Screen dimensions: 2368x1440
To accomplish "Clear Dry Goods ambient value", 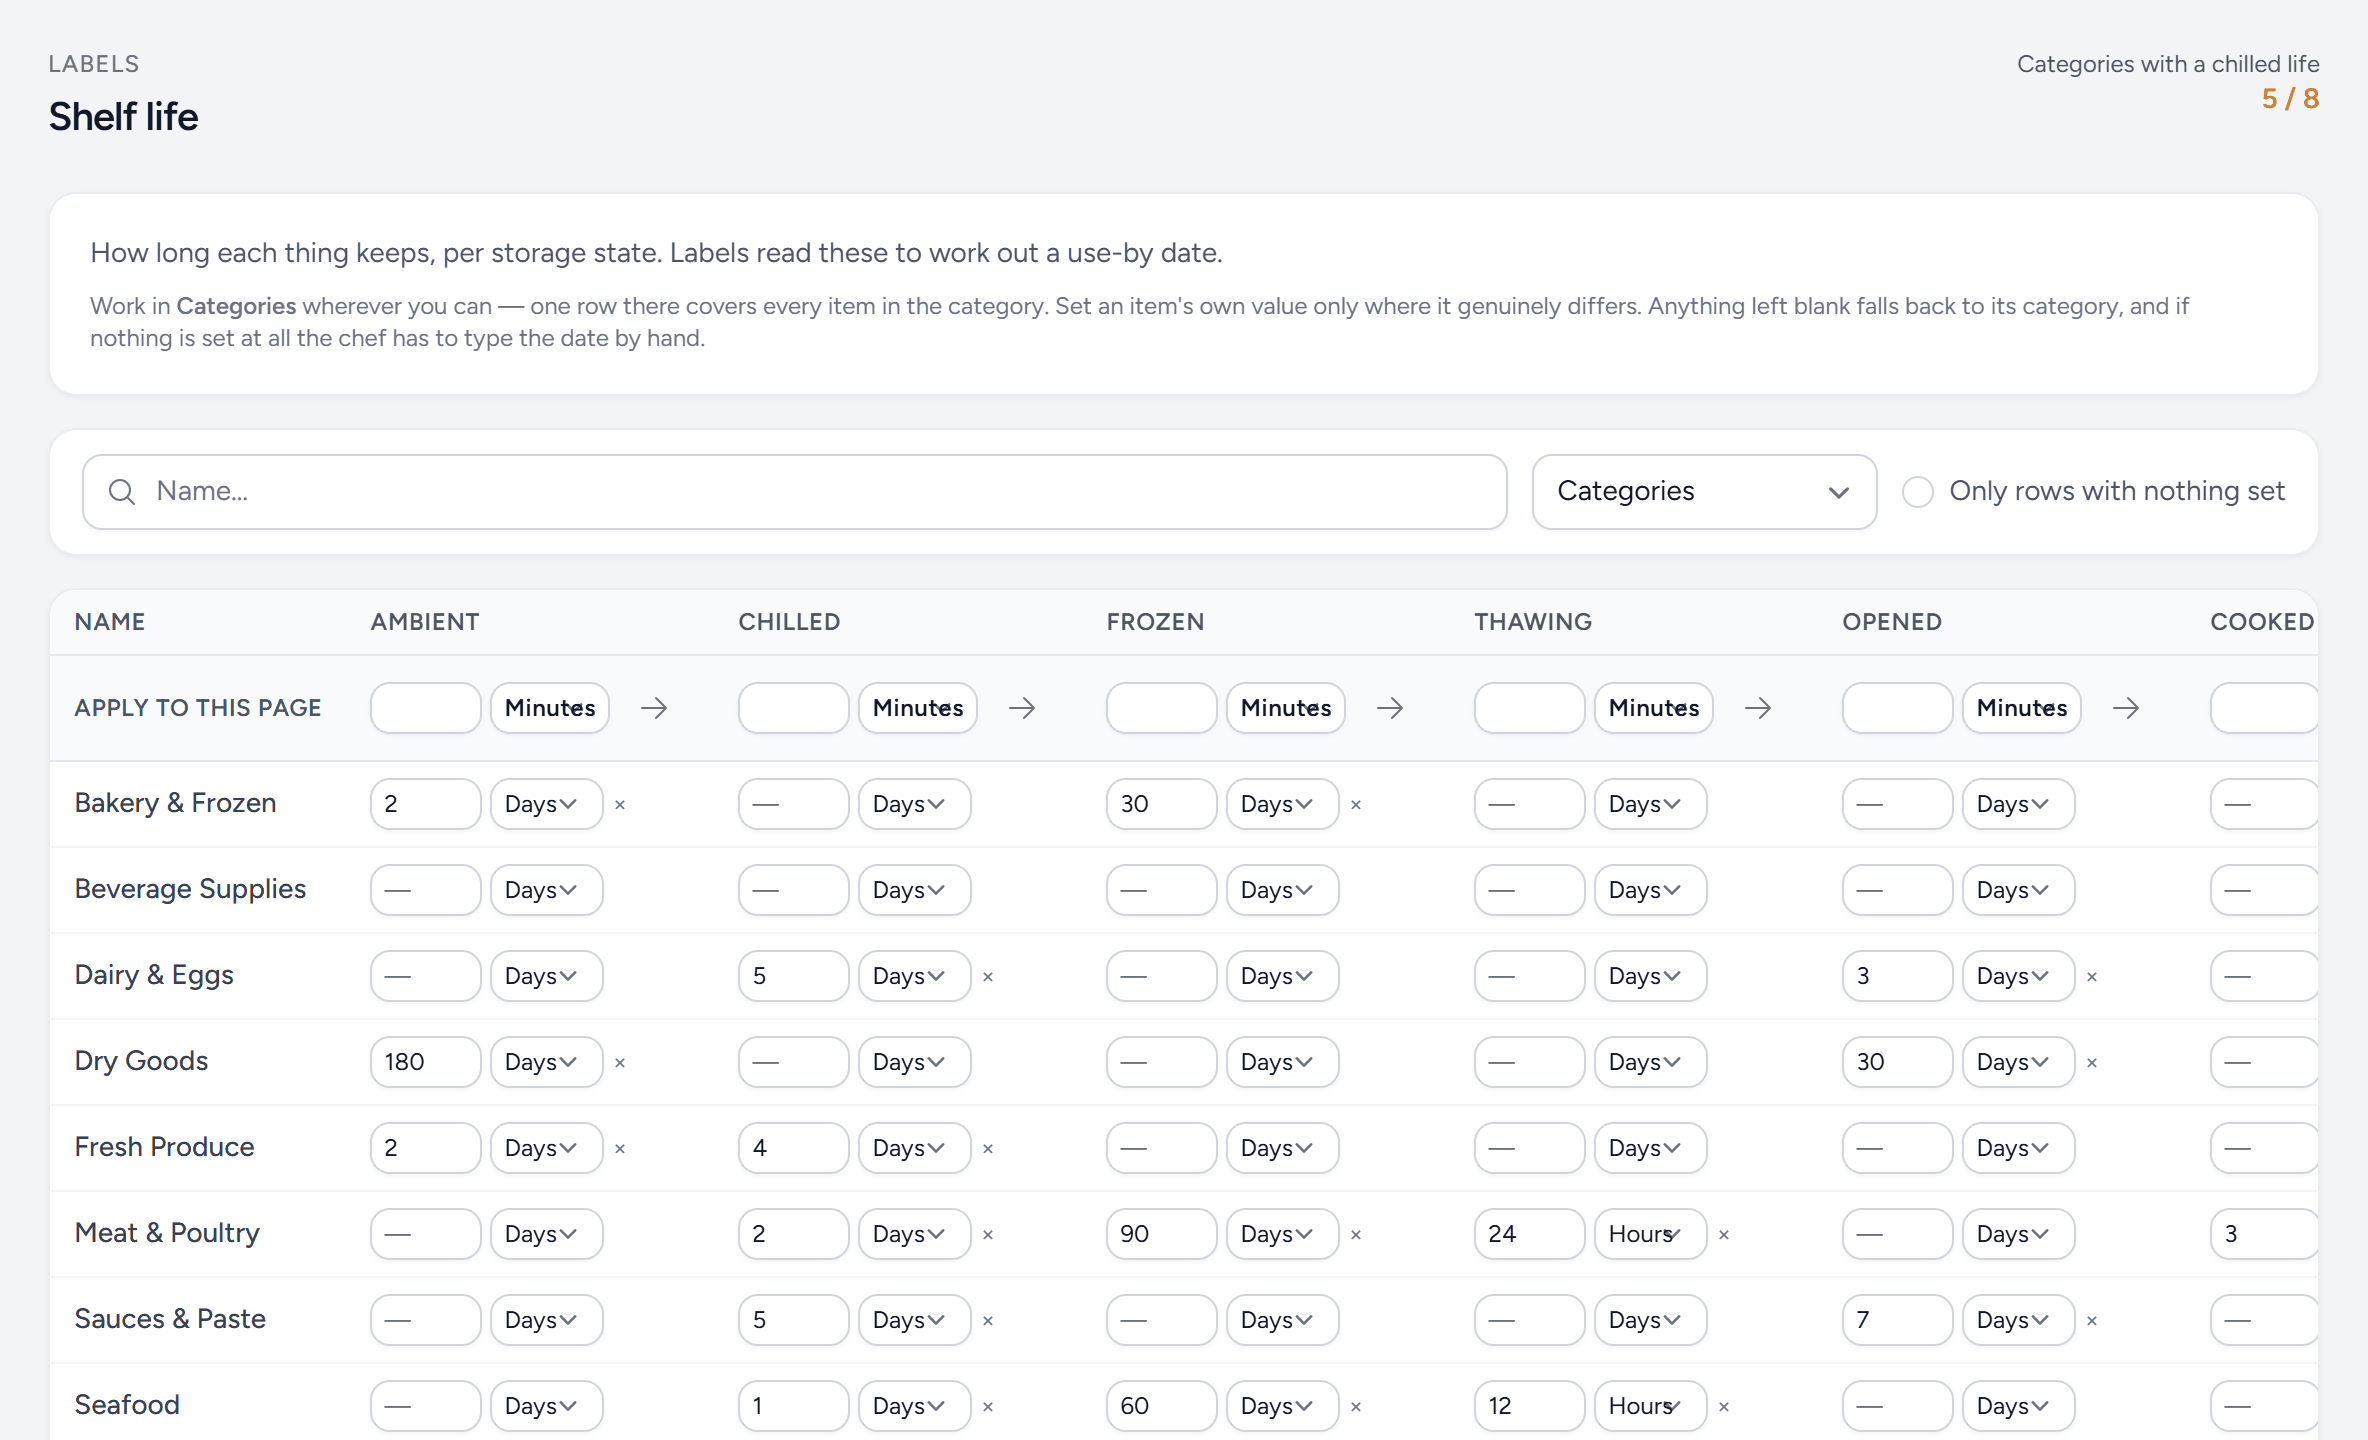I will [x=620, y=1063].
